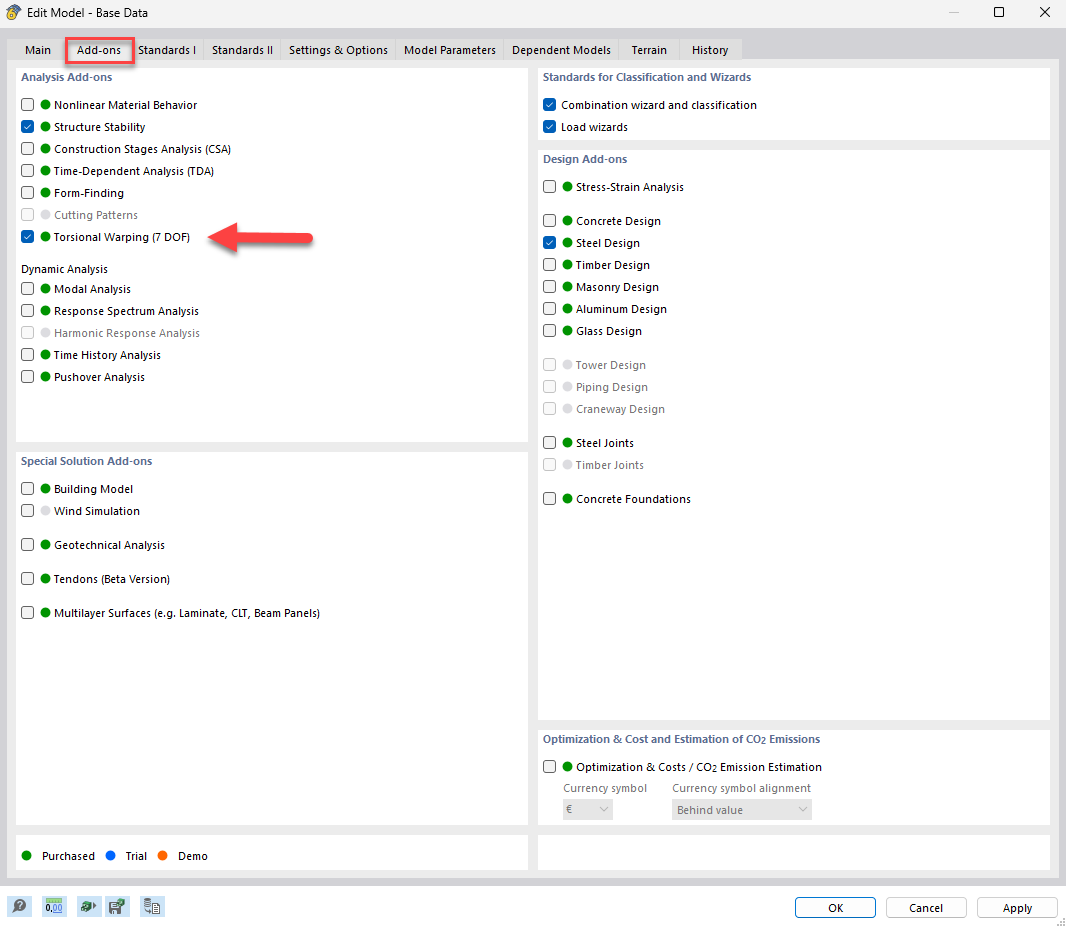
Task: Enable the Modal Analysis add-on
Action: click(x=27, y=288)
